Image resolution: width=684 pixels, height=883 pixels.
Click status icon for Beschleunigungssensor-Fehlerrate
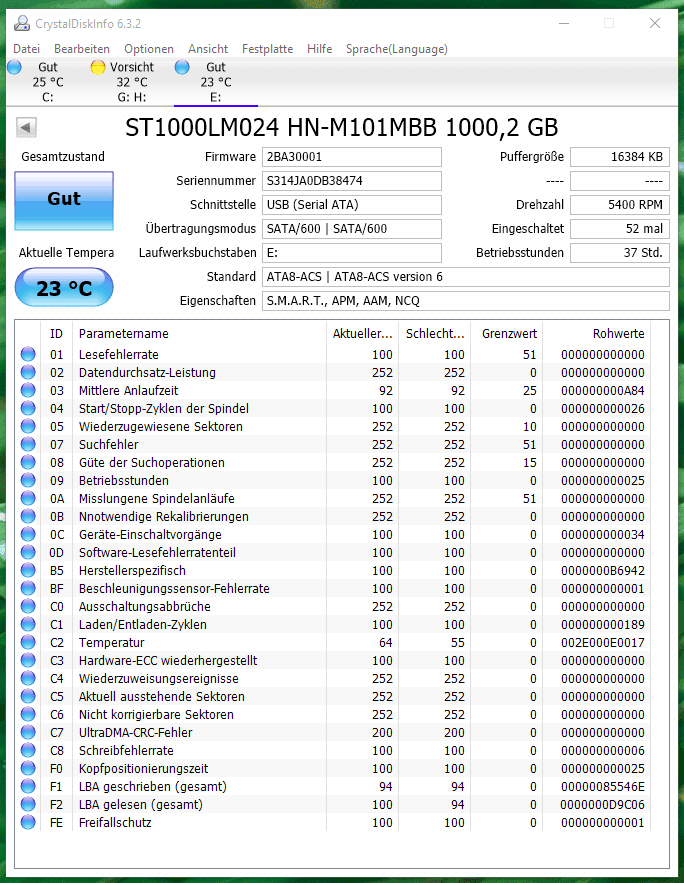(28, 588)
